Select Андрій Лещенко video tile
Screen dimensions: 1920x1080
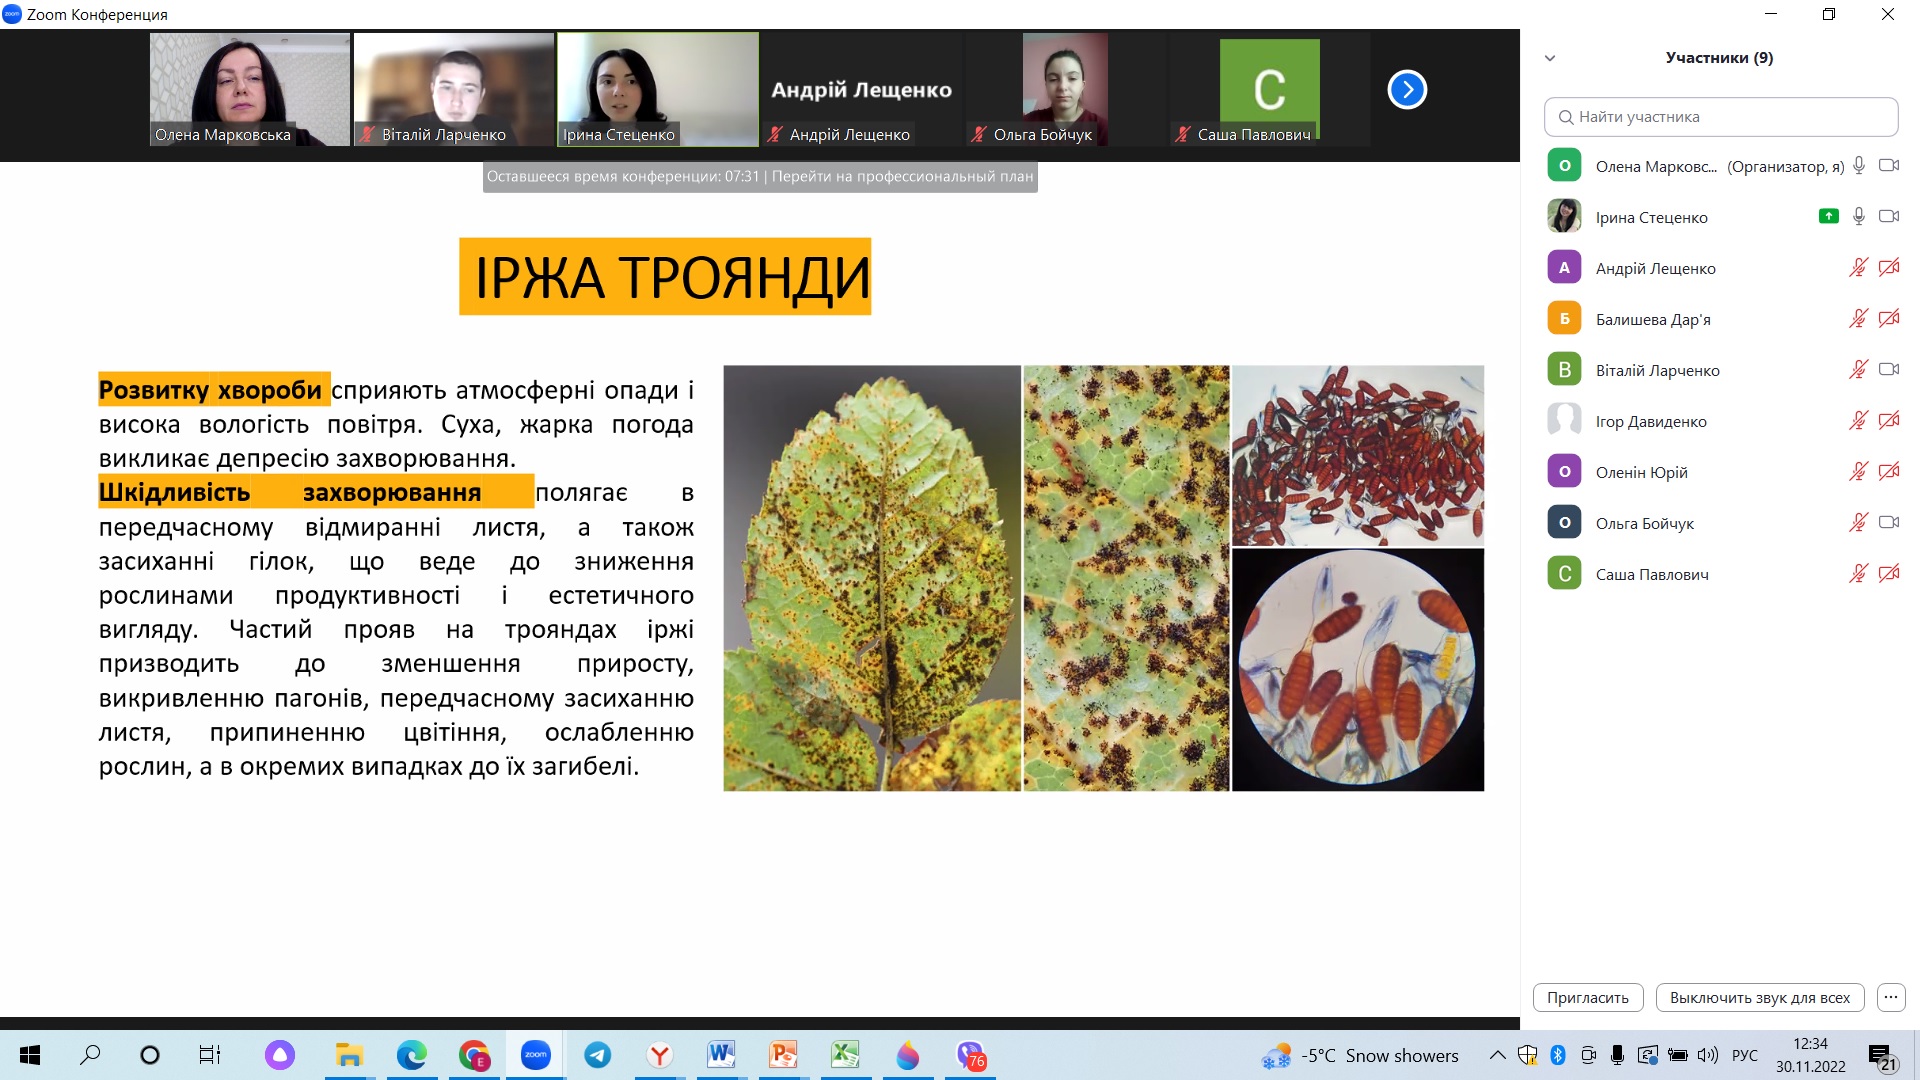click(x=862, y=90)
